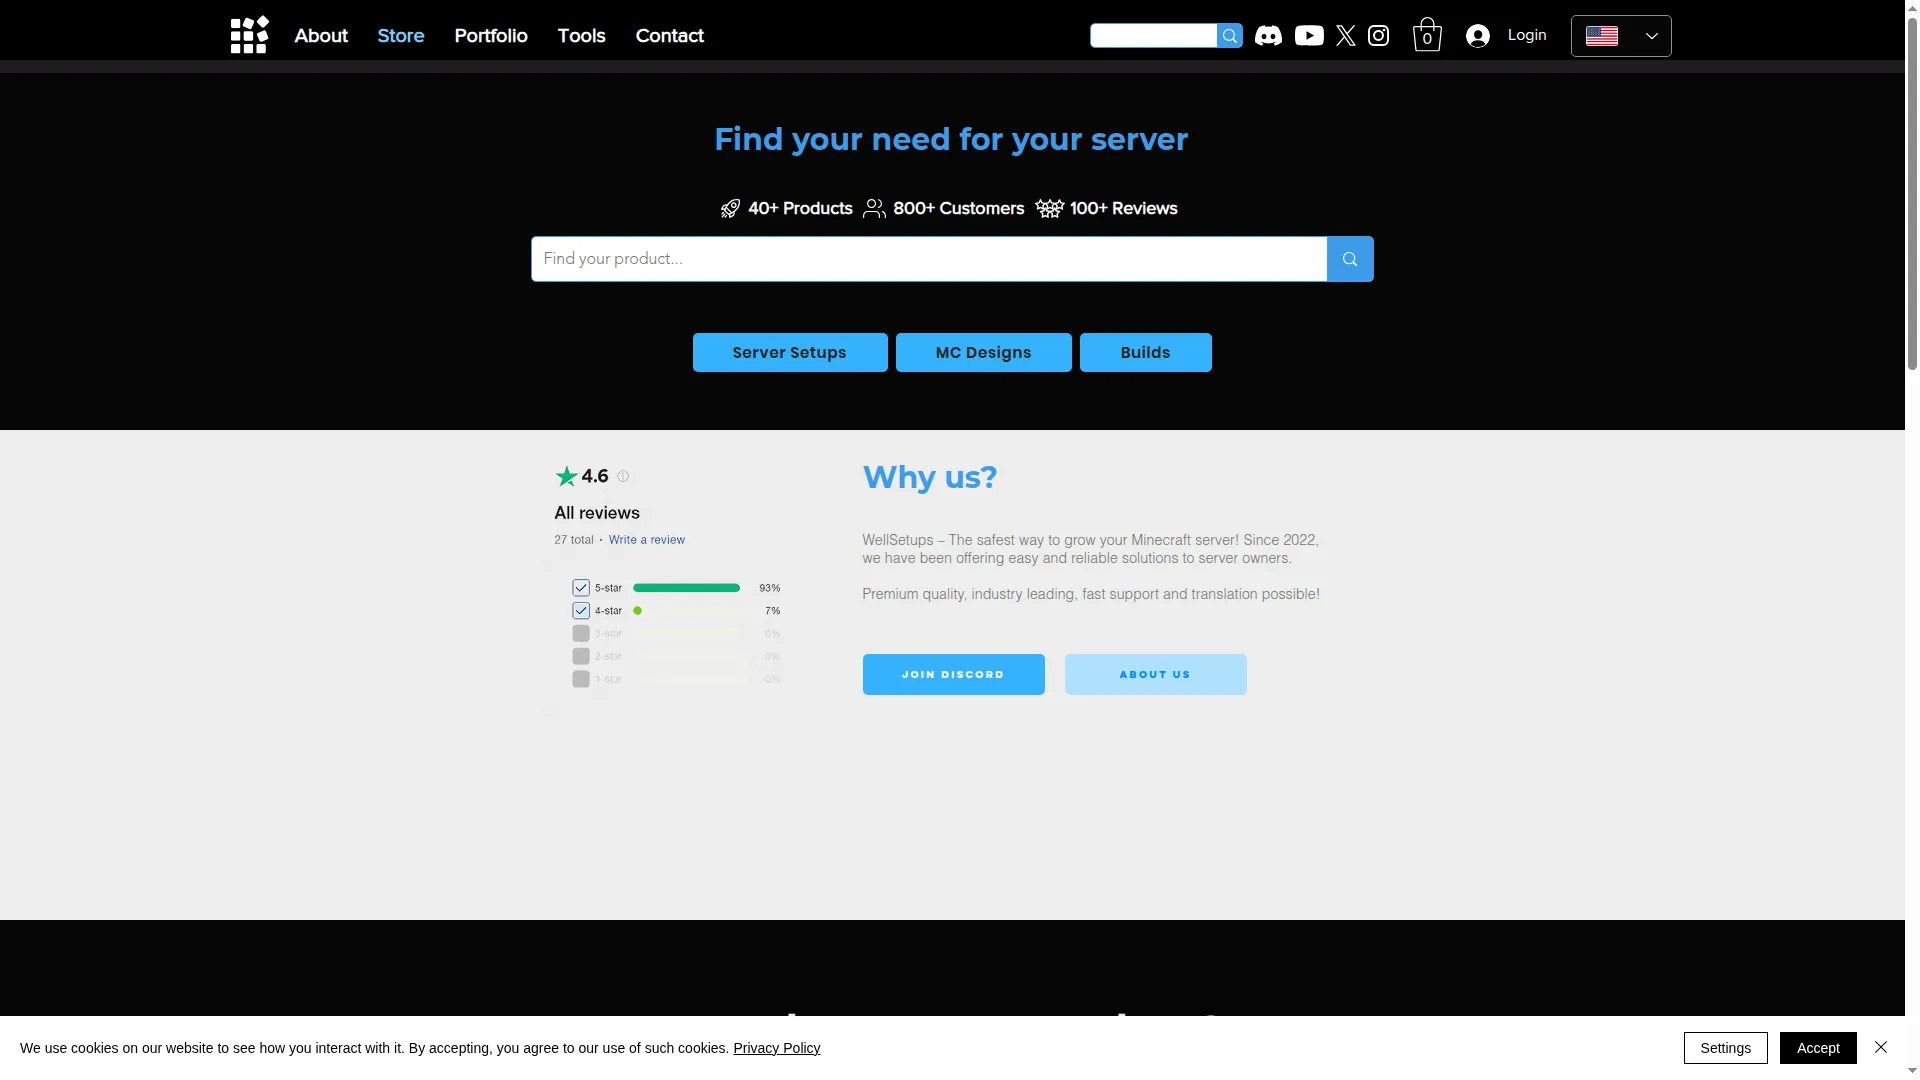The image size is (1920, 1080).
Task: Accept cookies with the Accept button
Action: 1818,1048
